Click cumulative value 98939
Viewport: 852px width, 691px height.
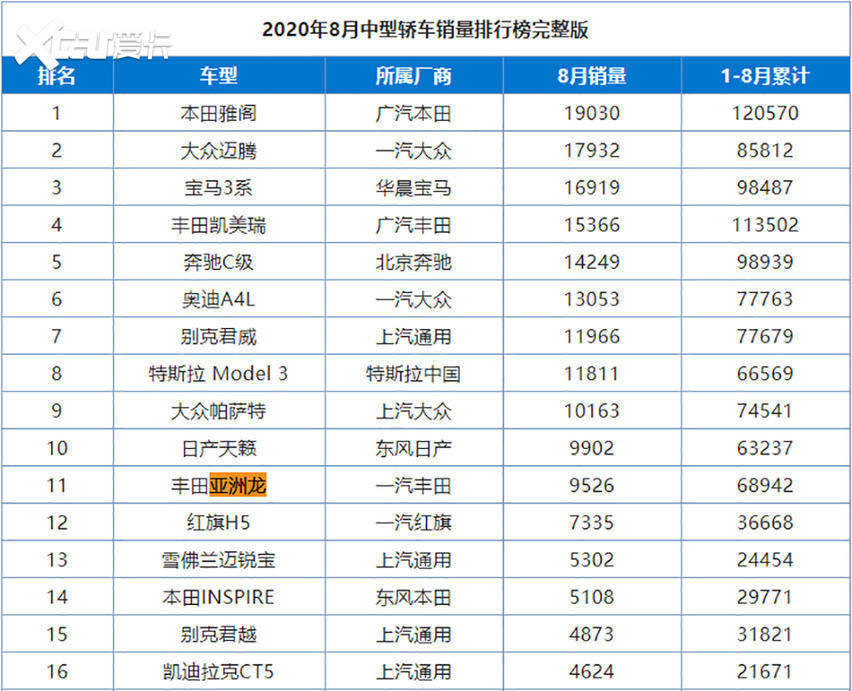tap(765, 262)
